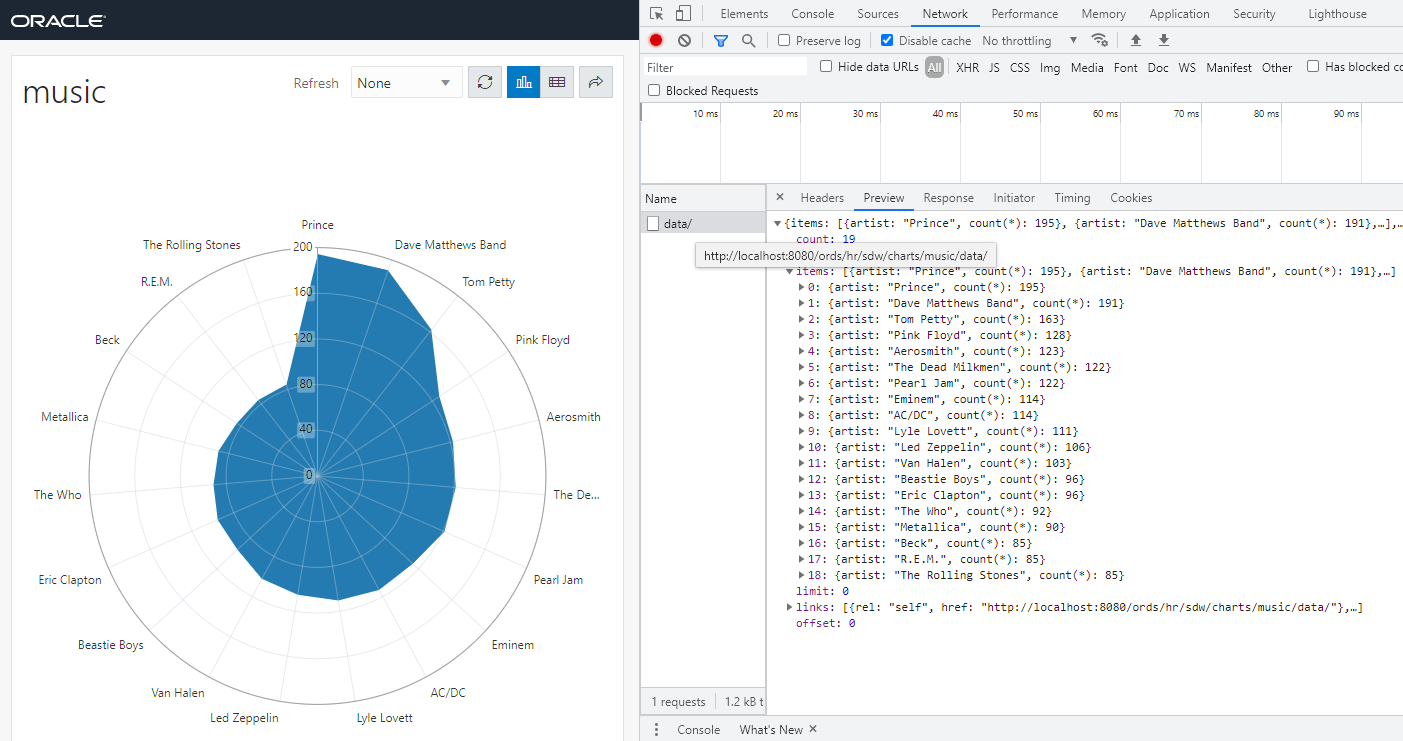1403x741 pixels.
Task: Click the Dave Matthews Band chart label
Action: 450,244
